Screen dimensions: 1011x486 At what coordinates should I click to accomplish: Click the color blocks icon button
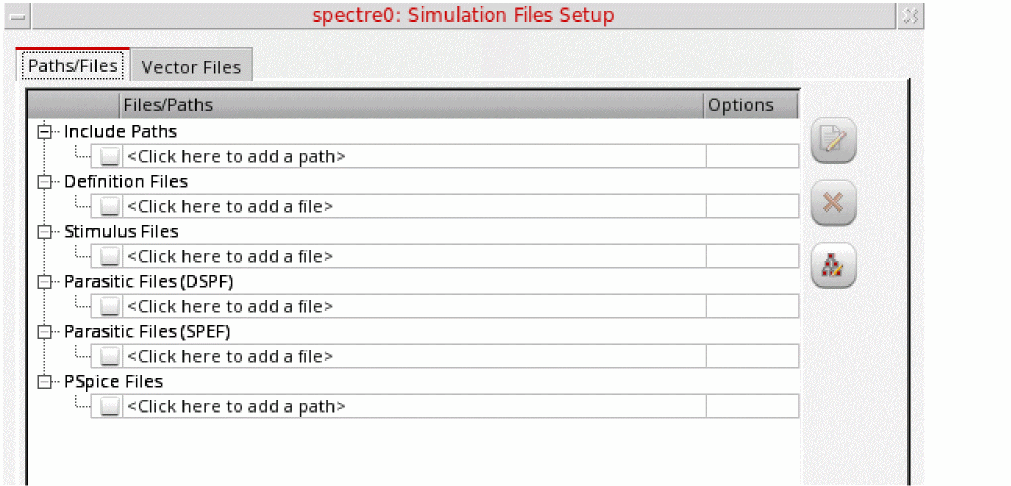pyautogui.click(x=833, y=267)
